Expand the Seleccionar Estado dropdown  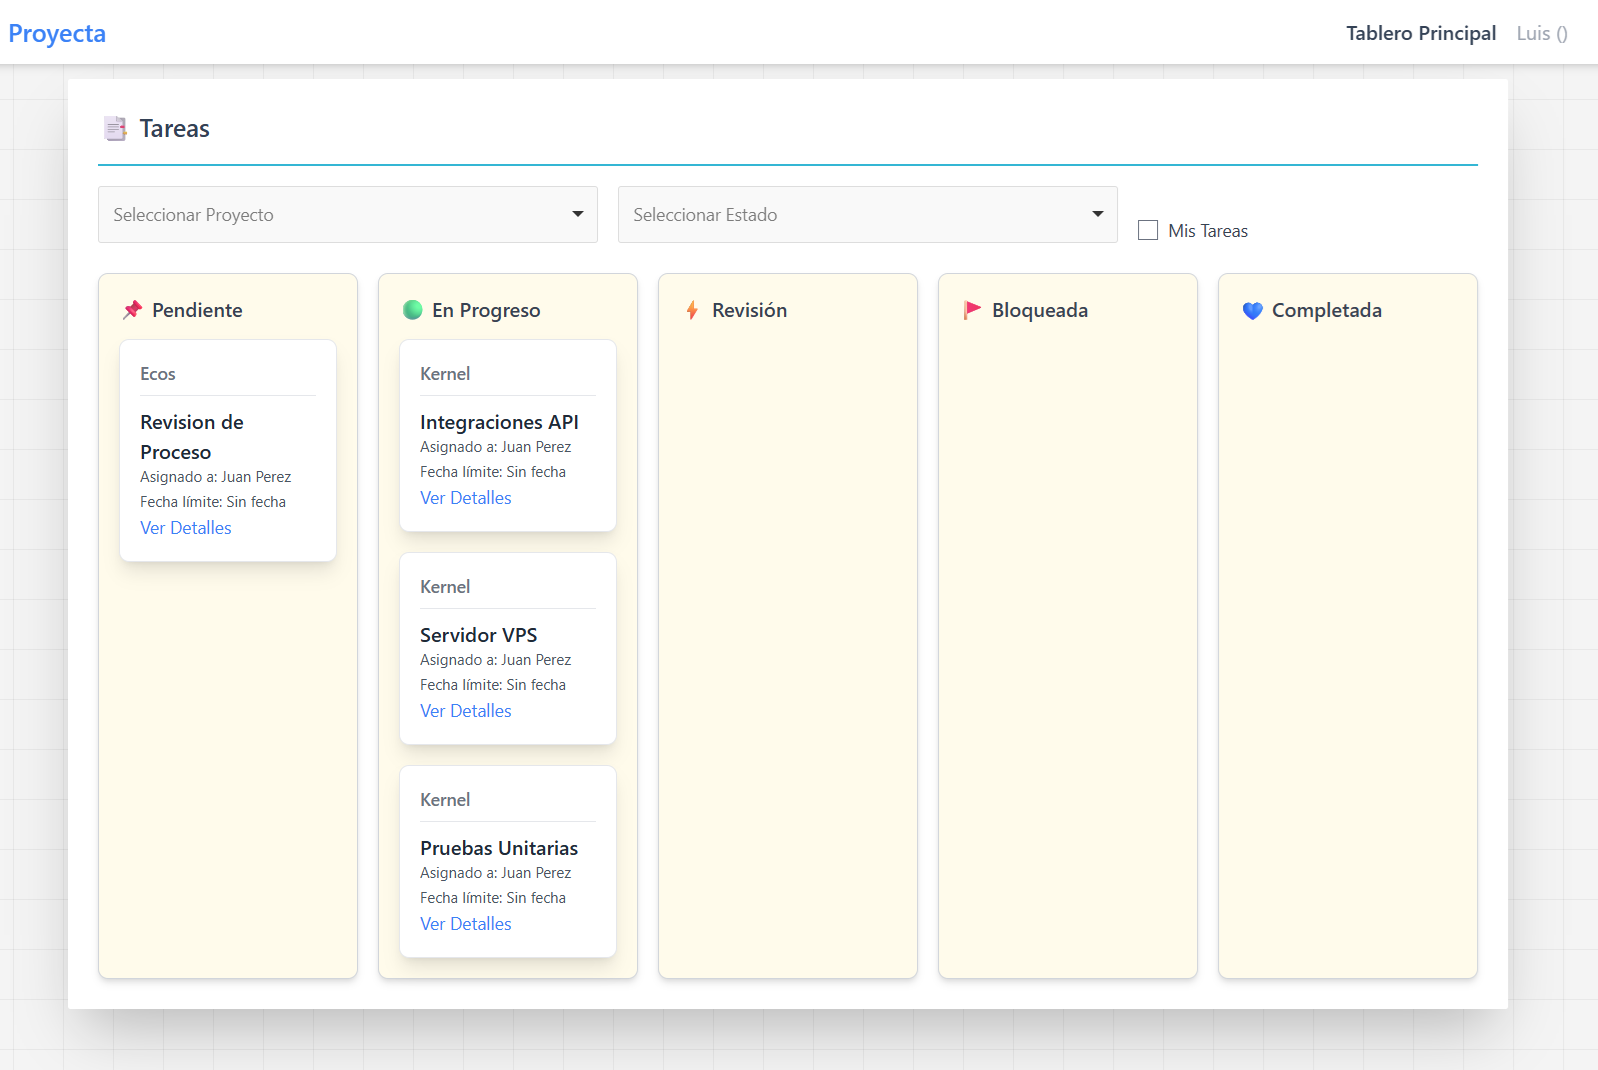[867, 215]
